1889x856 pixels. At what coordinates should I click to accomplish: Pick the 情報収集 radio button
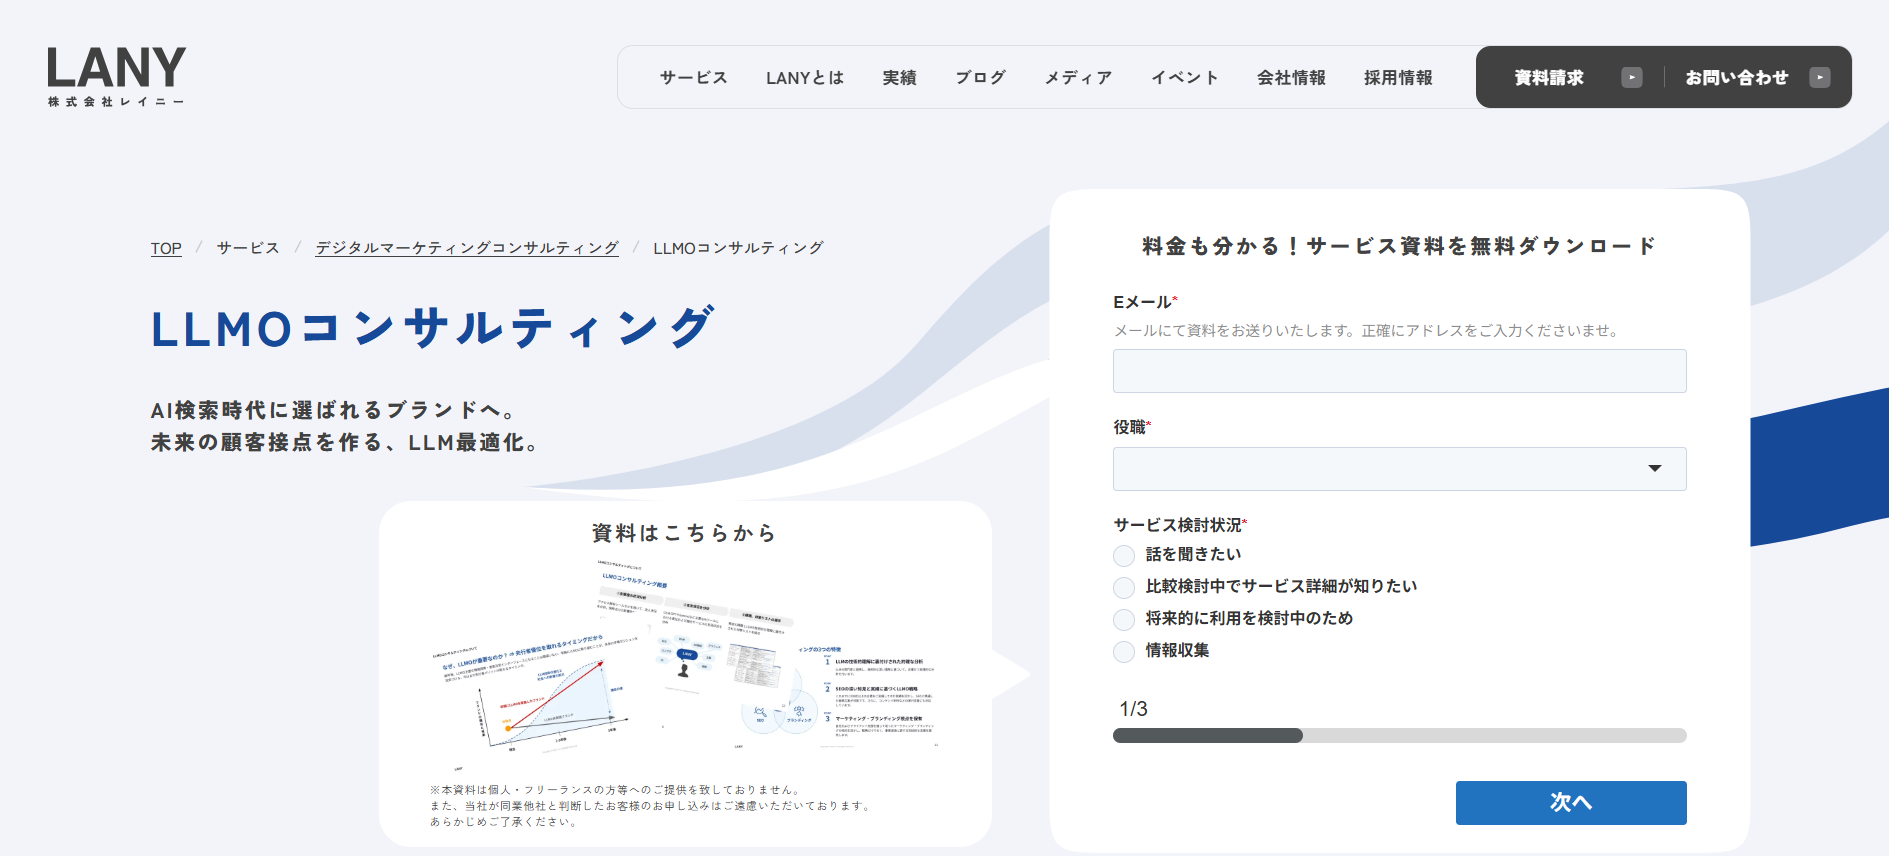click(x=1125, y=652)
